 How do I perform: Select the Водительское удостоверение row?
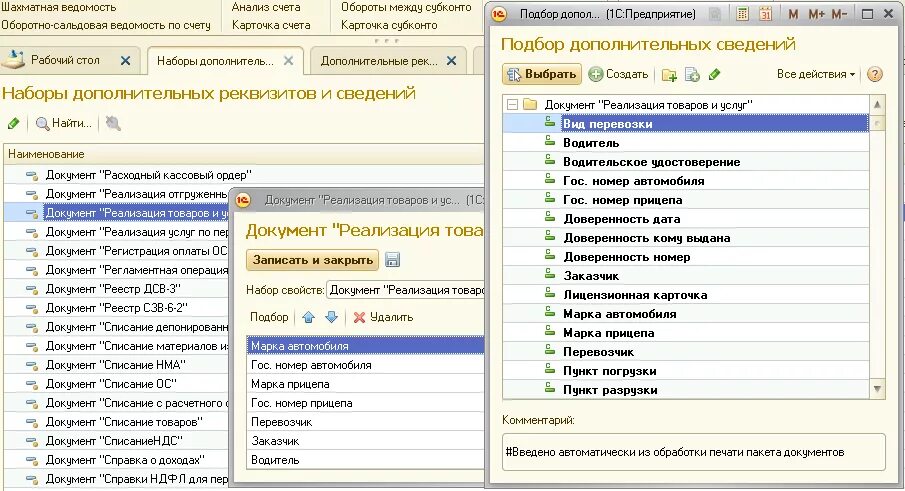pos(685,162)
